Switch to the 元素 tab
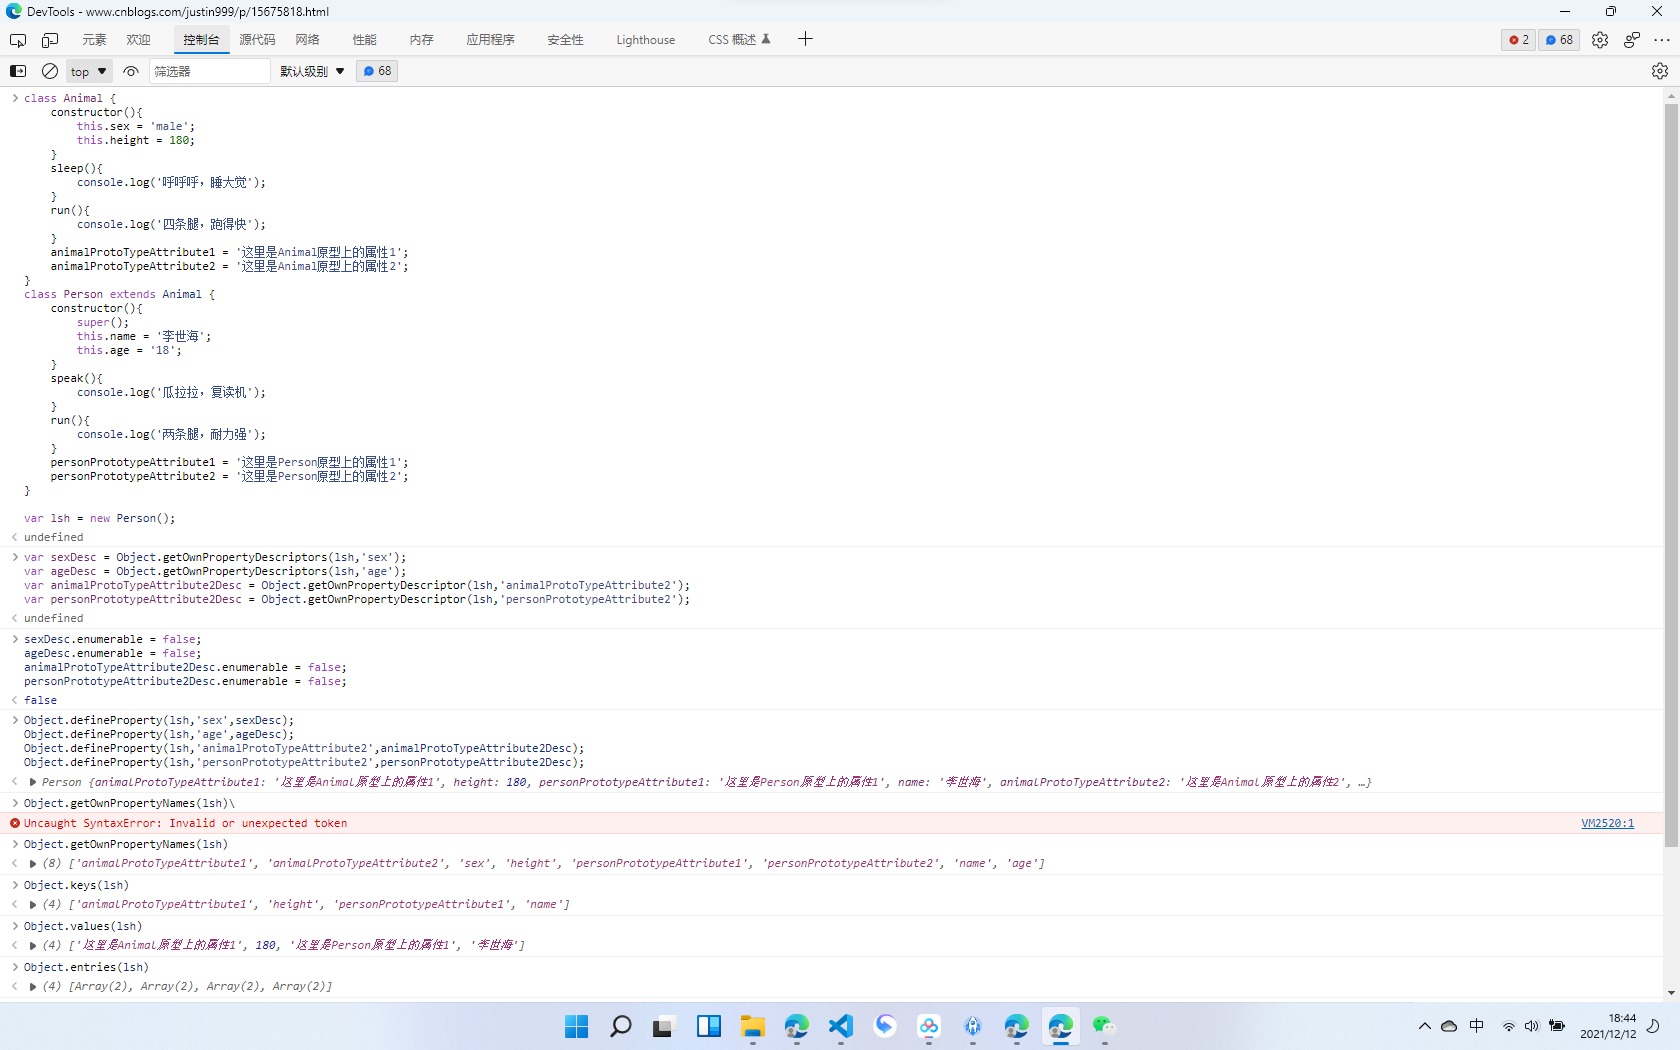 click(94, 40)
